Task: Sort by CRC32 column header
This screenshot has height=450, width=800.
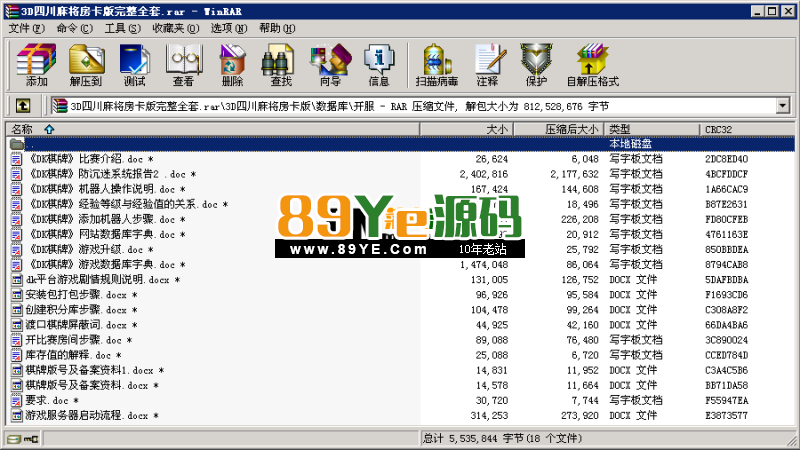Action: [x=747, y=129]
